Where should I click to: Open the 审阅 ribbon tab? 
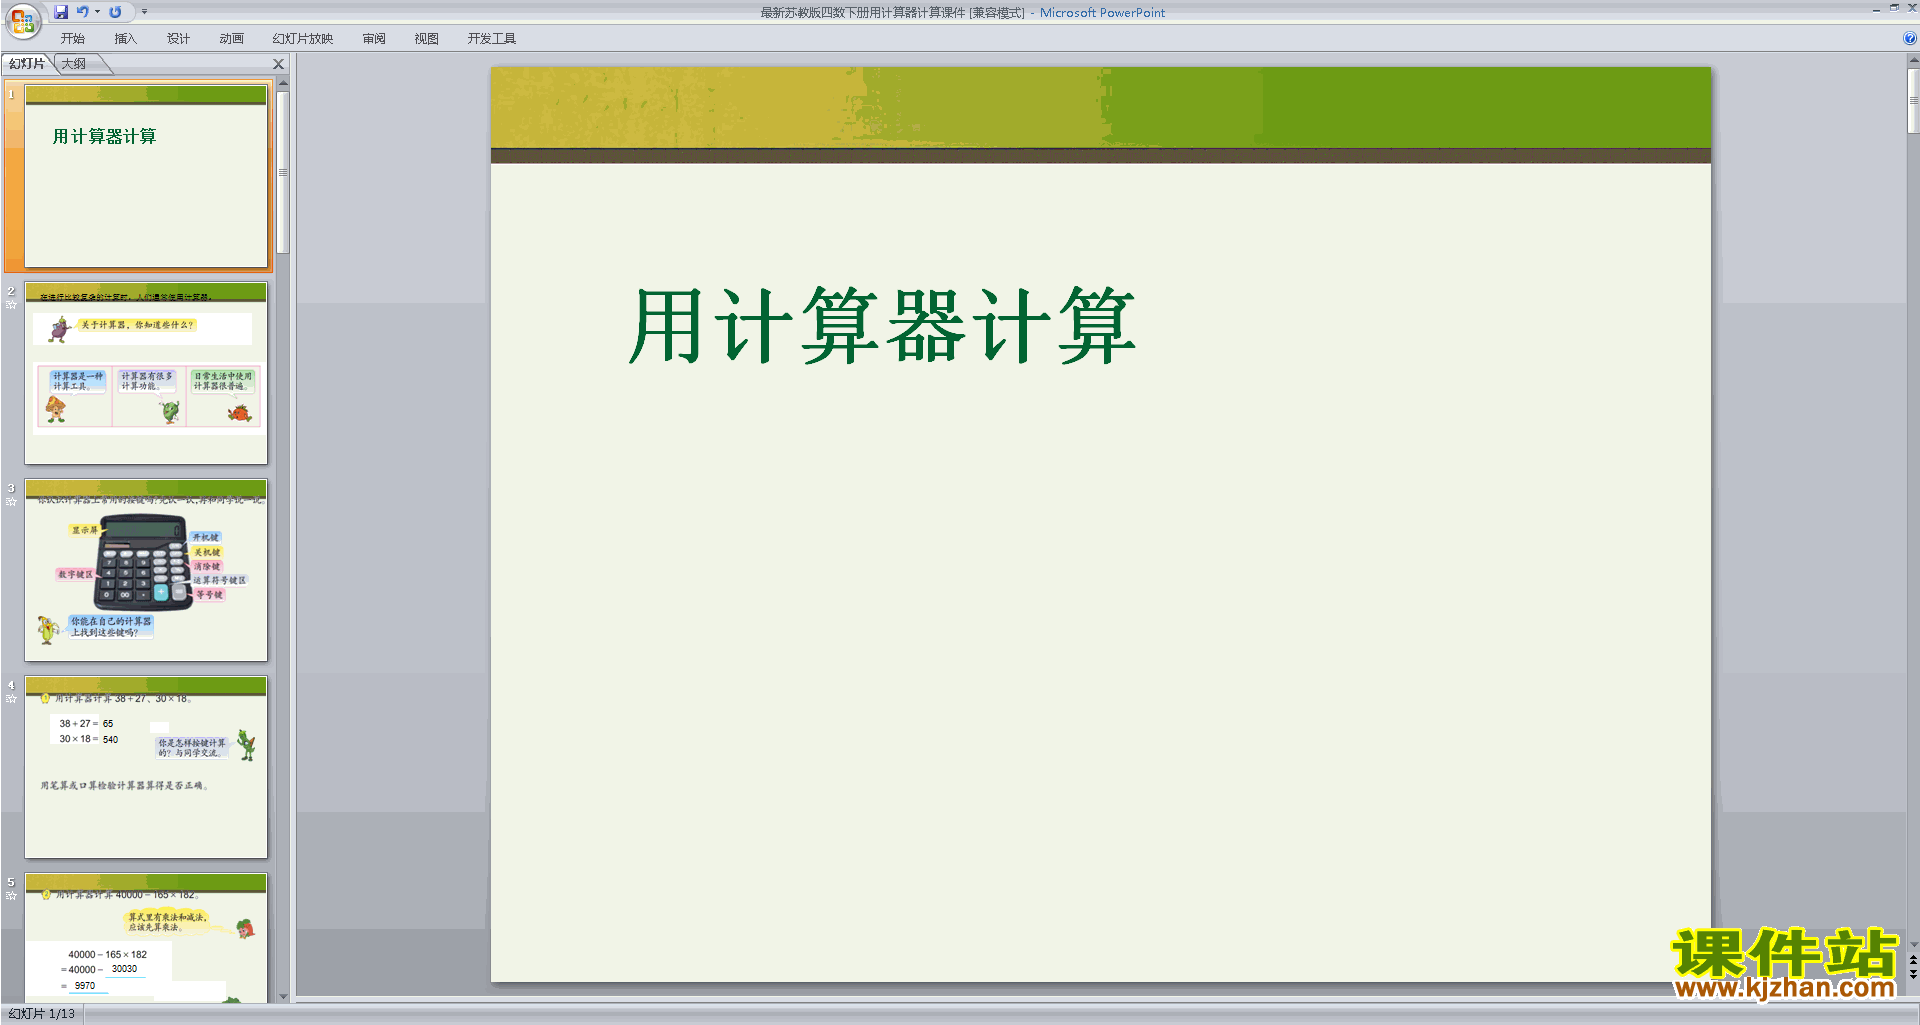[x=374, y=39]
